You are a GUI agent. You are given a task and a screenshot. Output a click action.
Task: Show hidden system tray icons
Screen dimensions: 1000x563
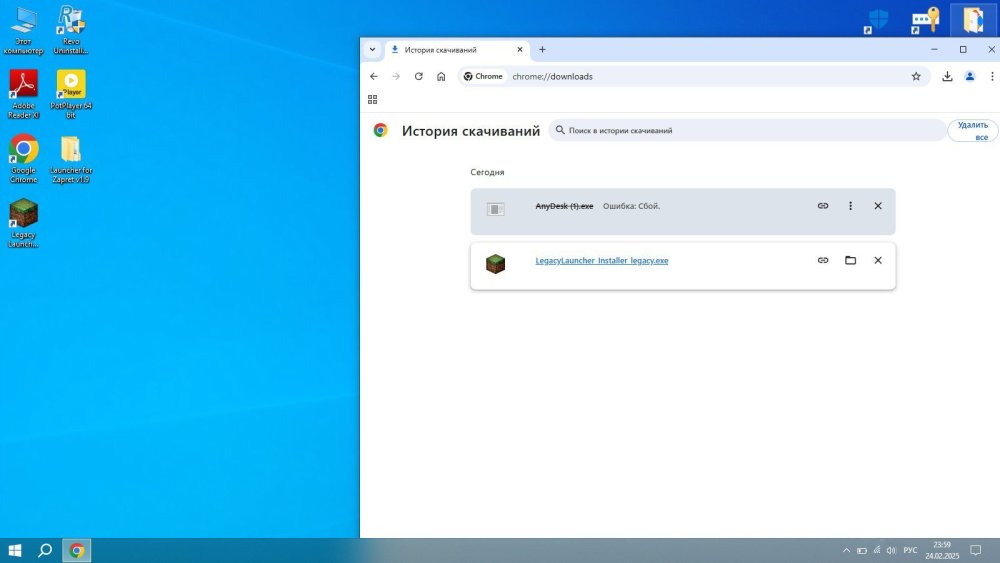[846, 550]
